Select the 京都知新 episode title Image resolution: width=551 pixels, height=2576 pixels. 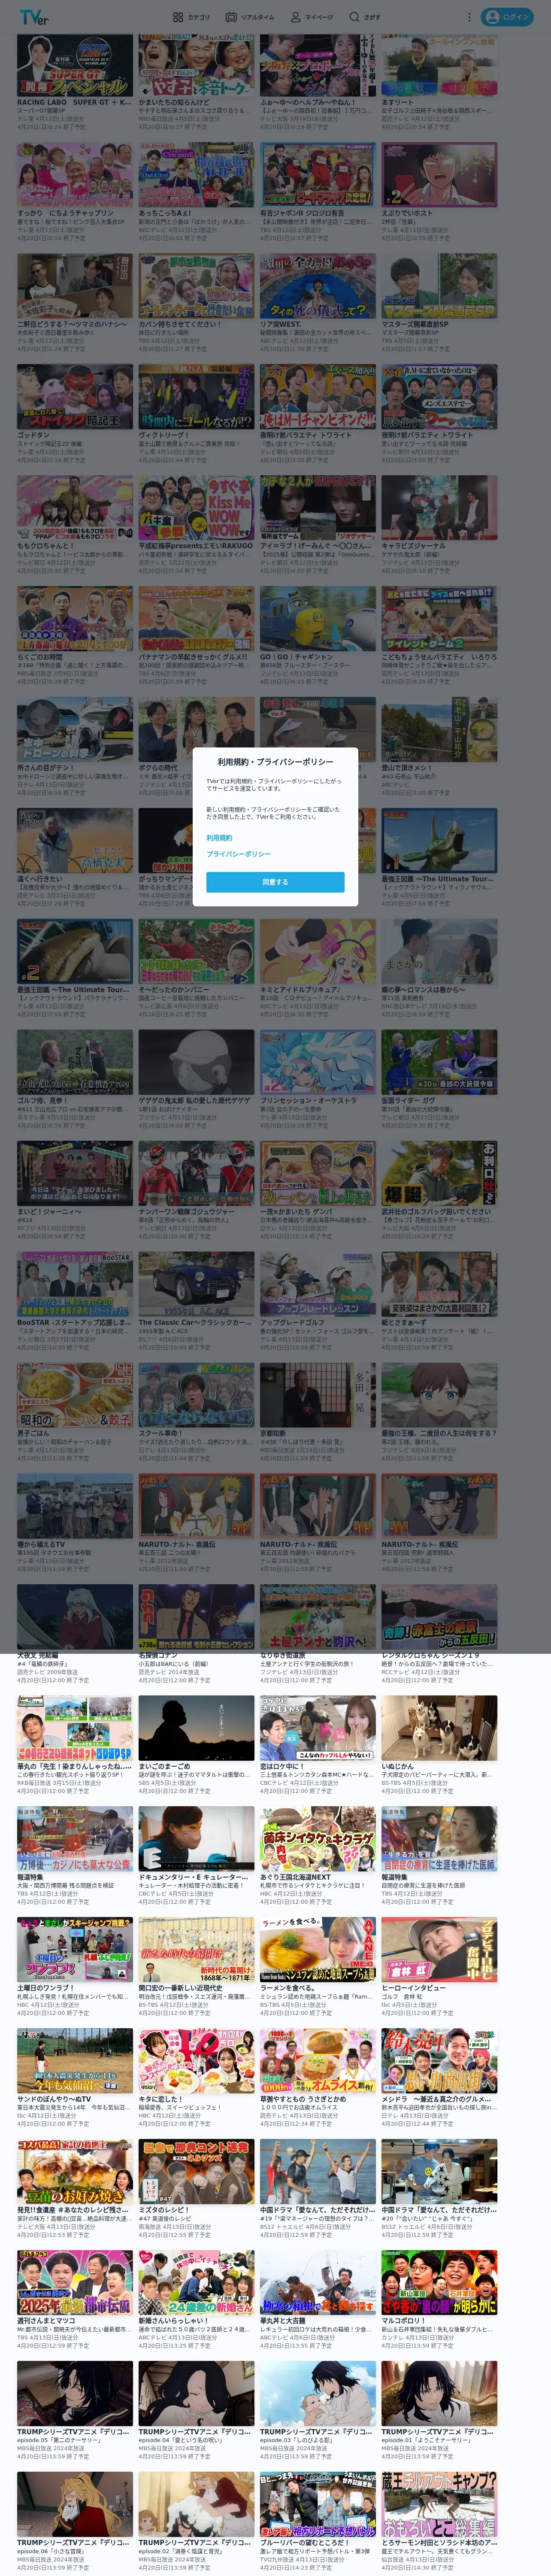pos(273,1434)
